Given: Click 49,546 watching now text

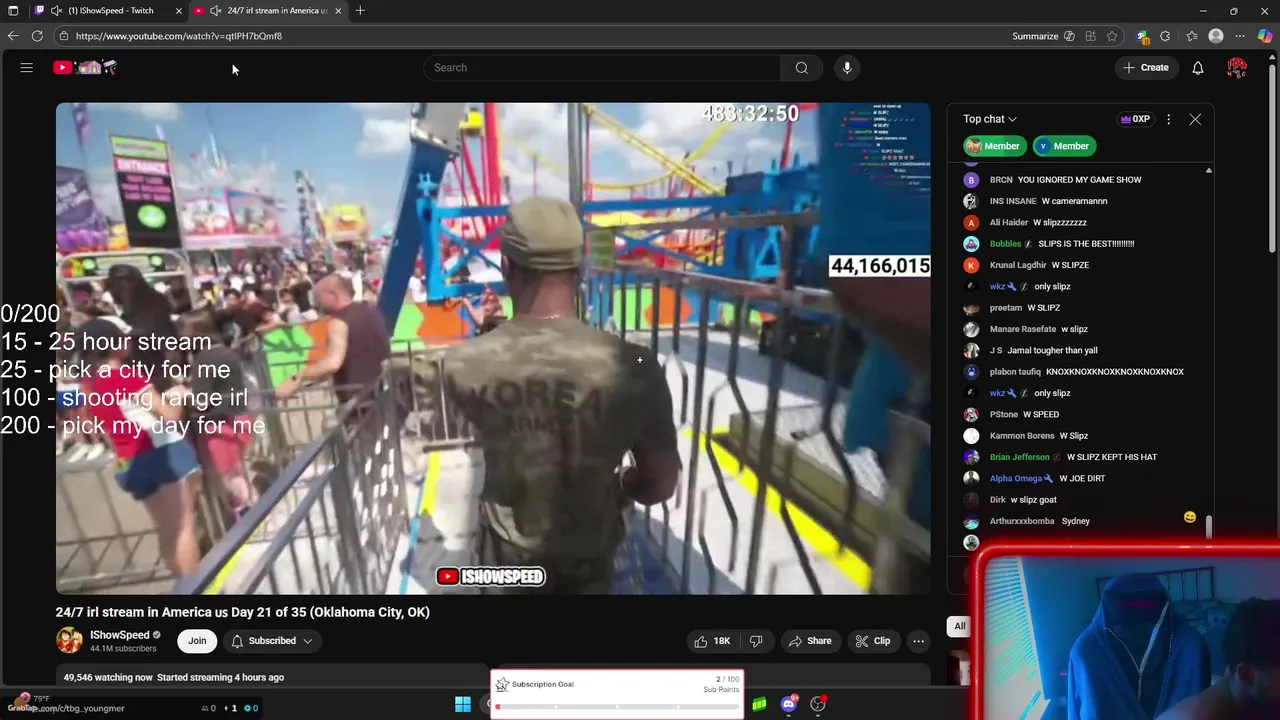Looking at the screenshot, I should coord(108,677).
